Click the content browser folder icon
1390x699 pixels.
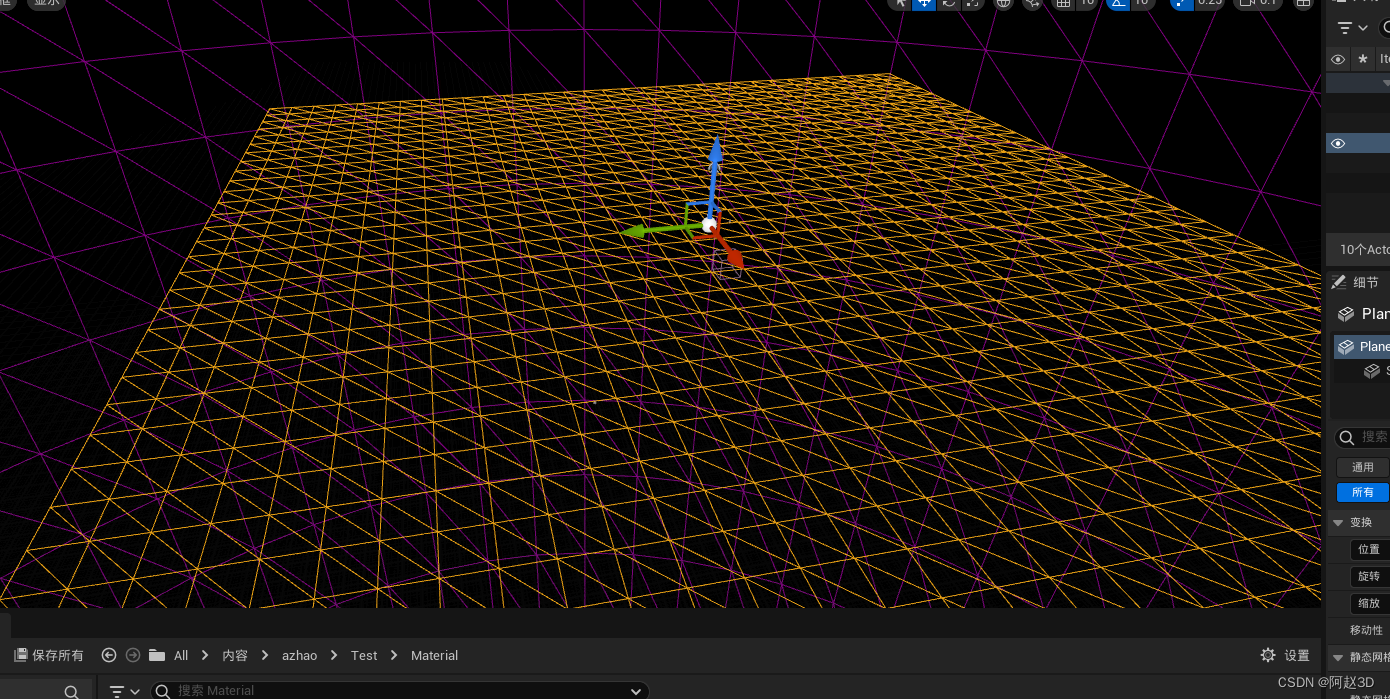point(157,655)
